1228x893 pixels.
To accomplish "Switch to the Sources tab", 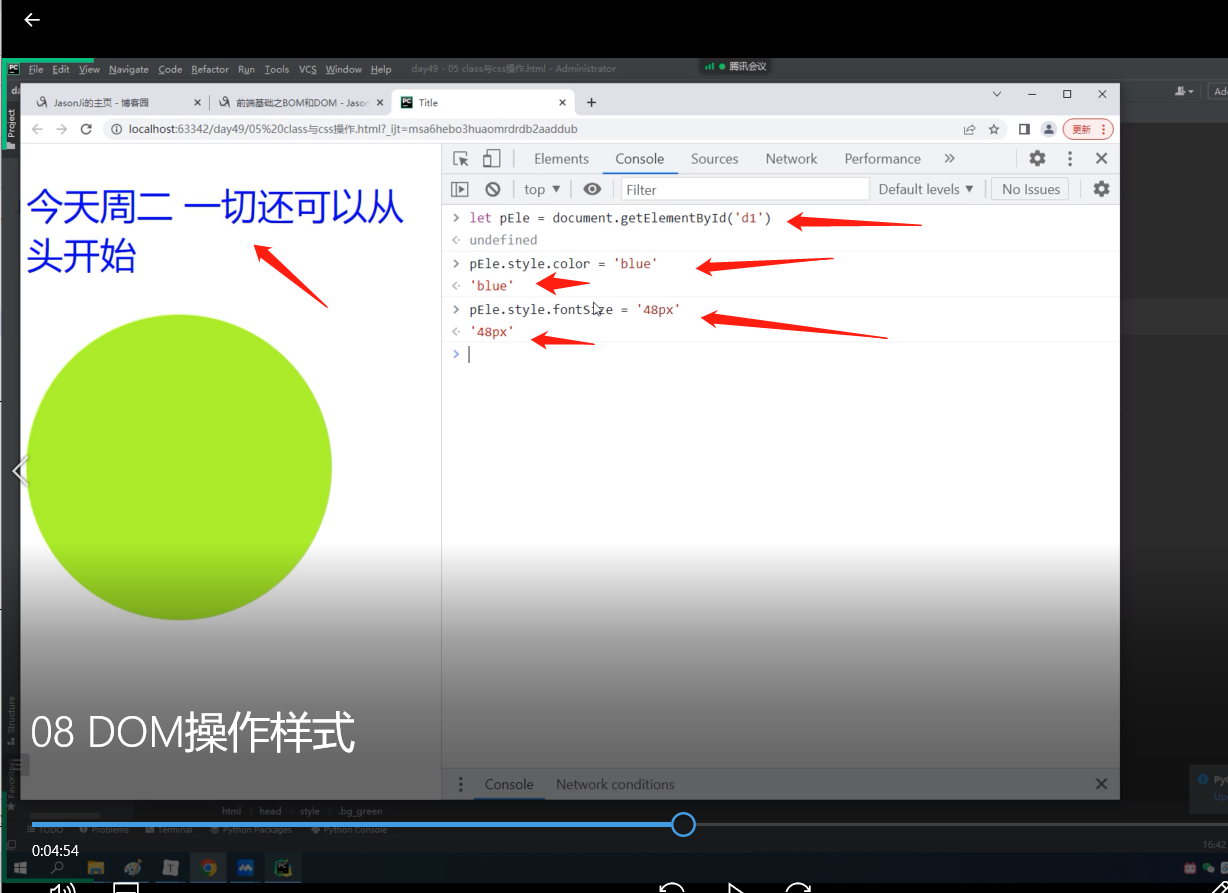I will pyautogui.click(x=714, y=159).
